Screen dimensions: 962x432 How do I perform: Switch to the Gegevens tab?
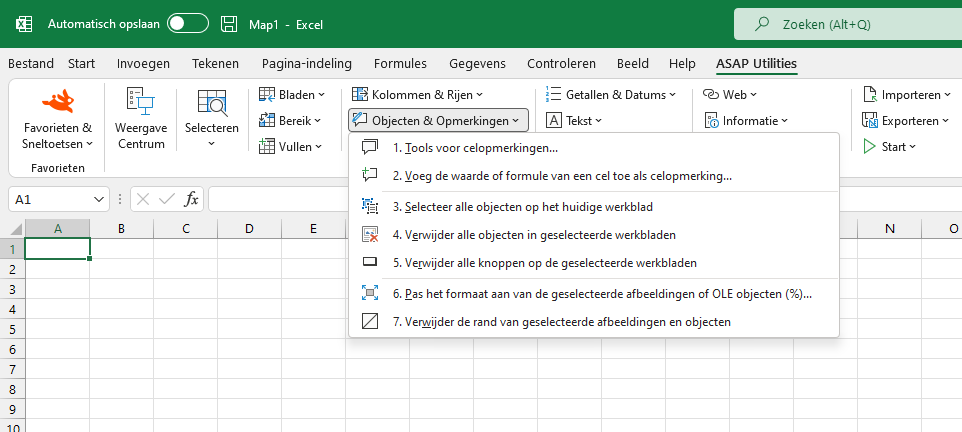[x=477, y=63]
